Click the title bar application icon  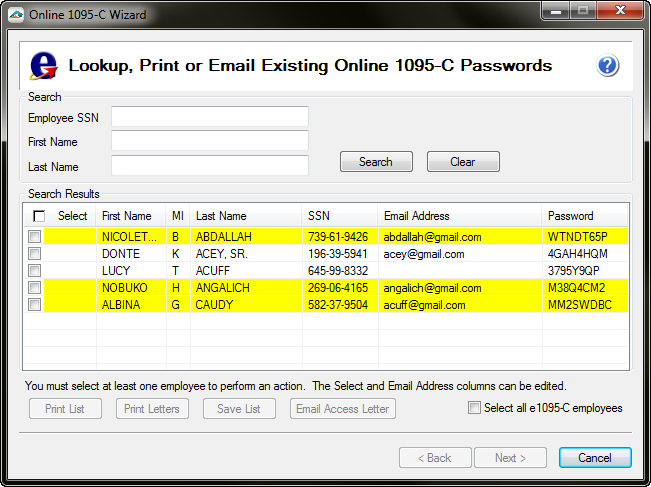(14, 13)
